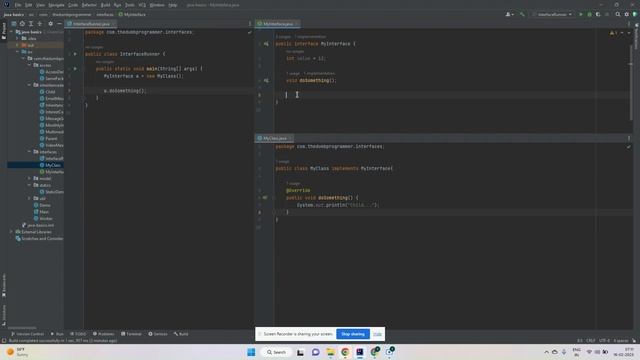Open tab options menu of InterfaceRunner editor
640x360 pixels.
(x=250, y=24)
